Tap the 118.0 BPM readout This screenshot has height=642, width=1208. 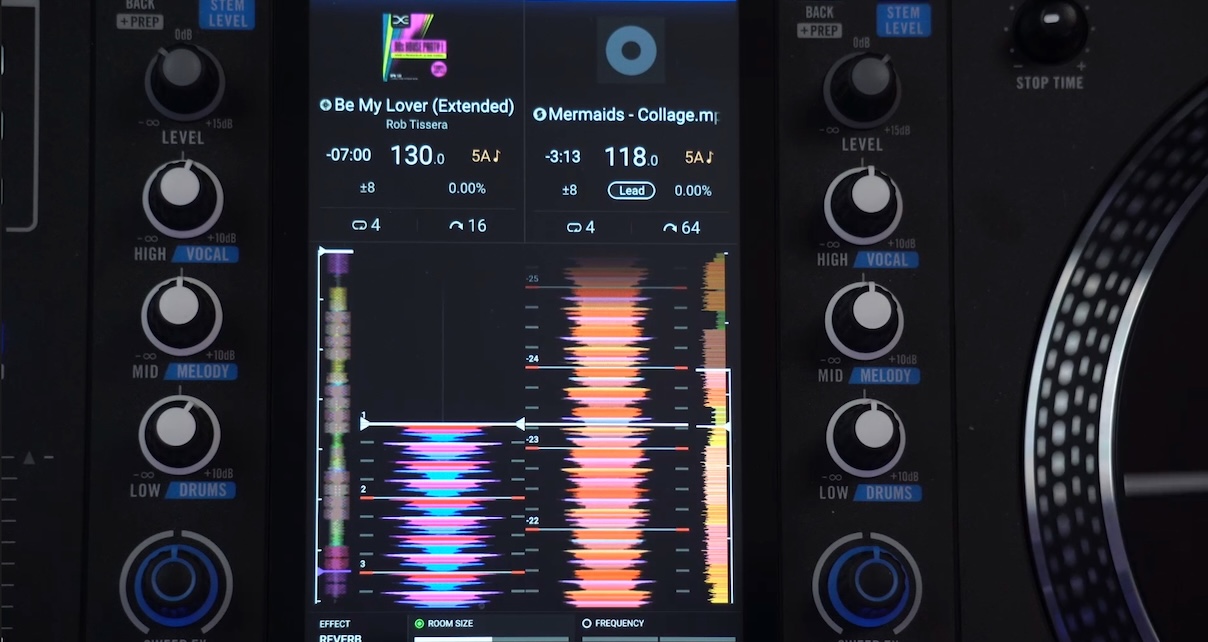coord(631,157)
